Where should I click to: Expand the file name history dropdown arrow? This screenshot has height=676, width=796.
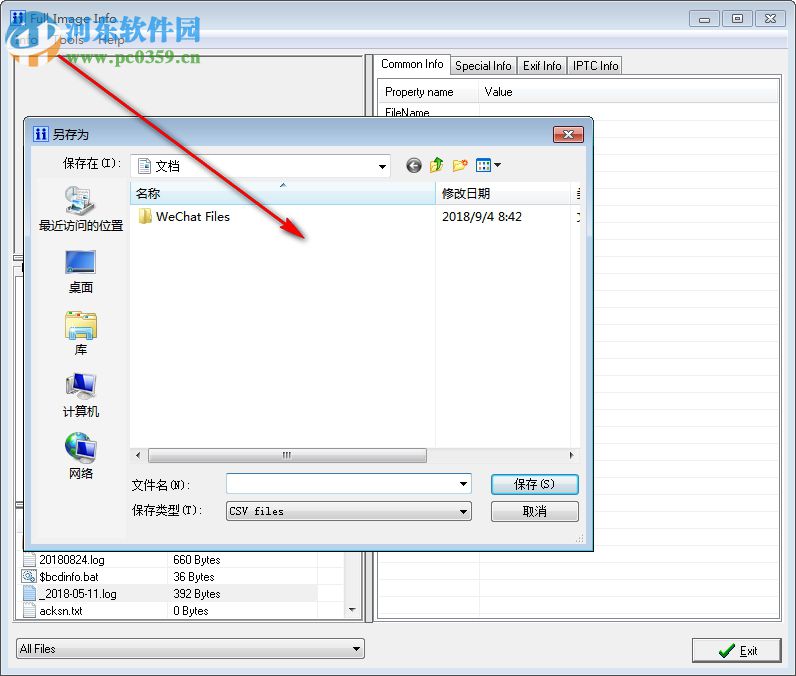(x=463, y=484)
